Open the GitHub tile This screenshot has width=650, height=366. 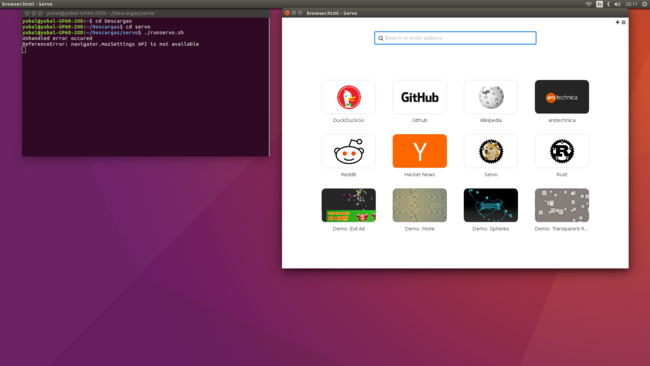point(420,97)
